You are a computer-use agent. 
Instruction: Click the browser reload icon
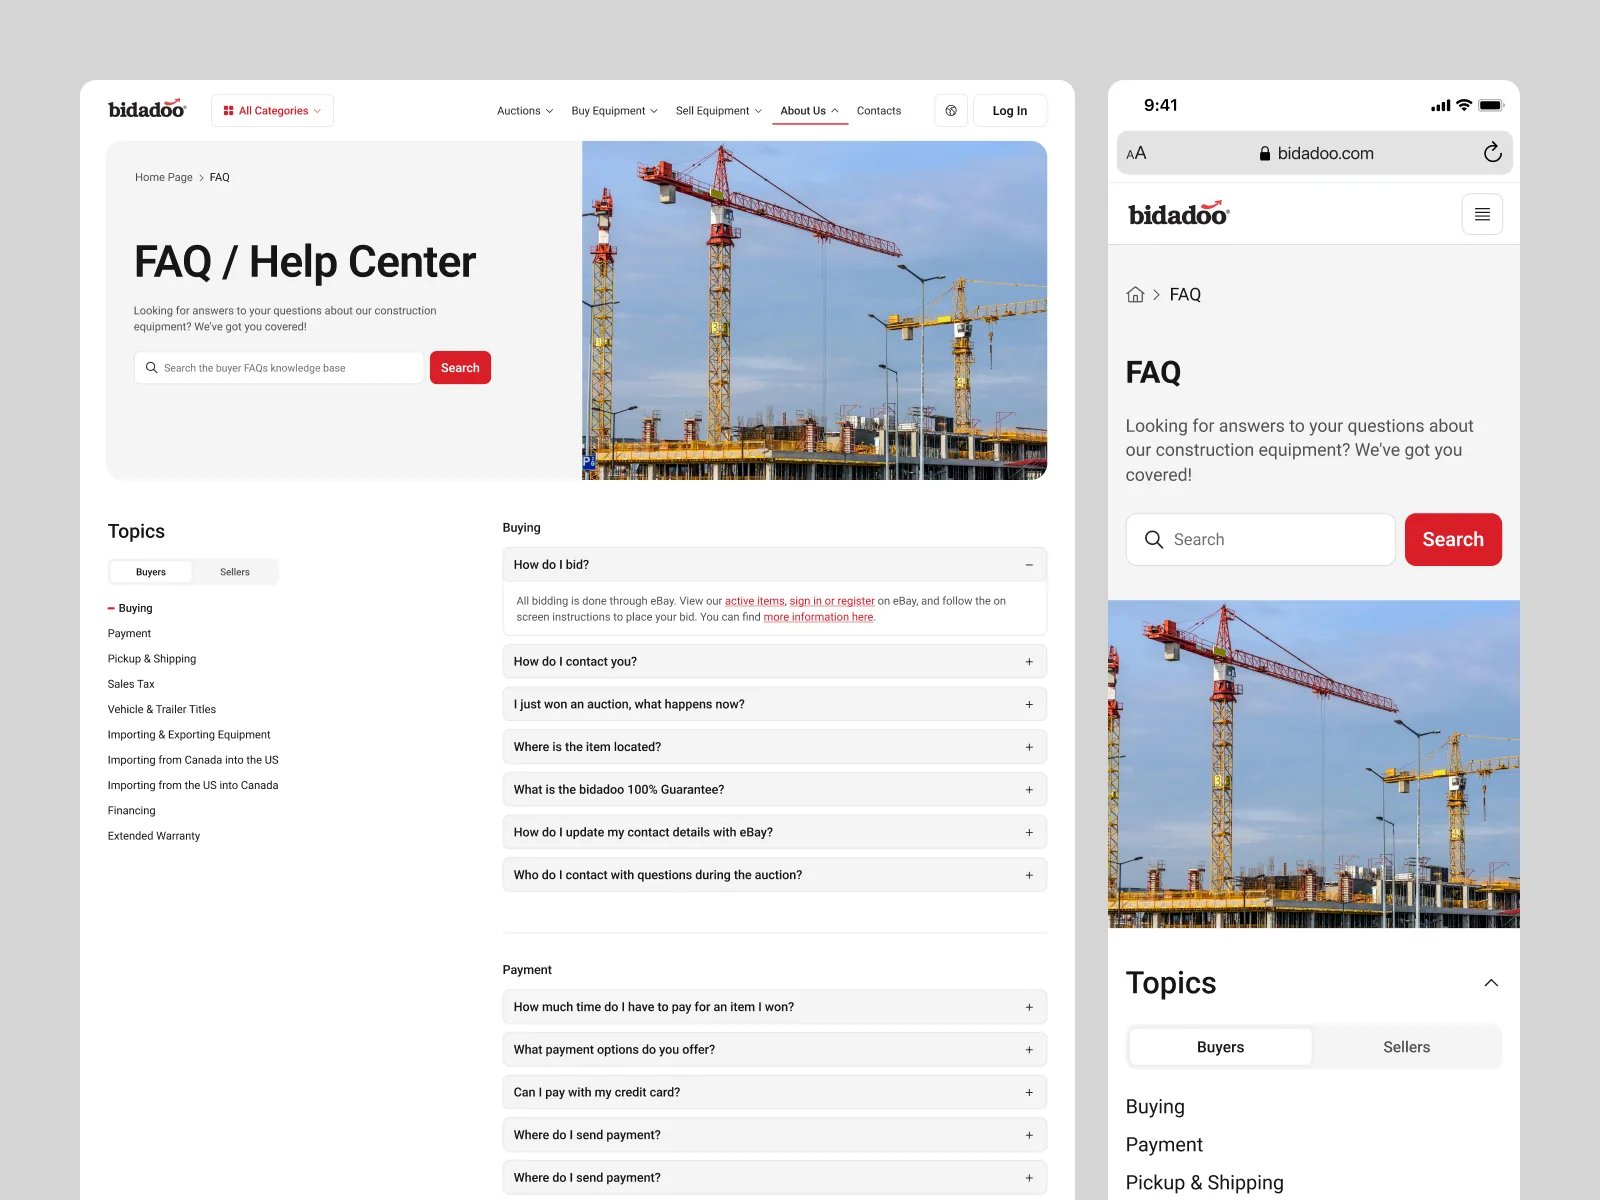pyautogui.click(x=1492, y=153)
